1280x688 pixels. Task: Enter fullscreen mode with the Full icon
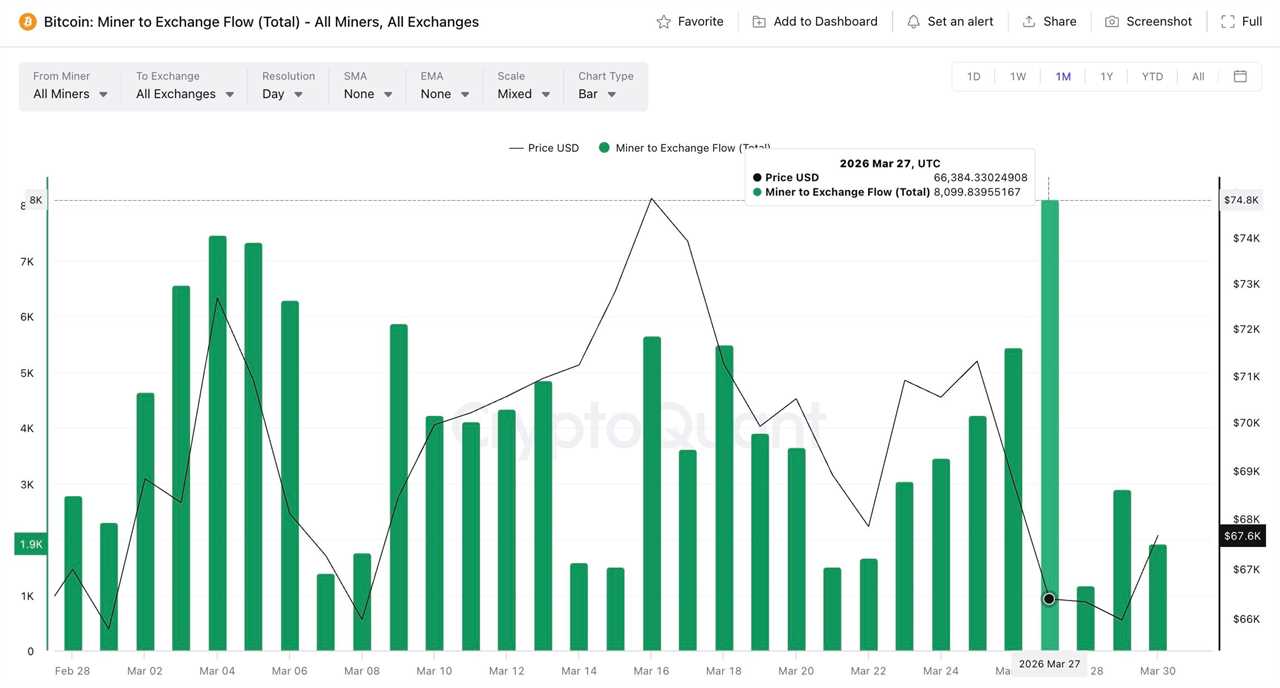1228,21
